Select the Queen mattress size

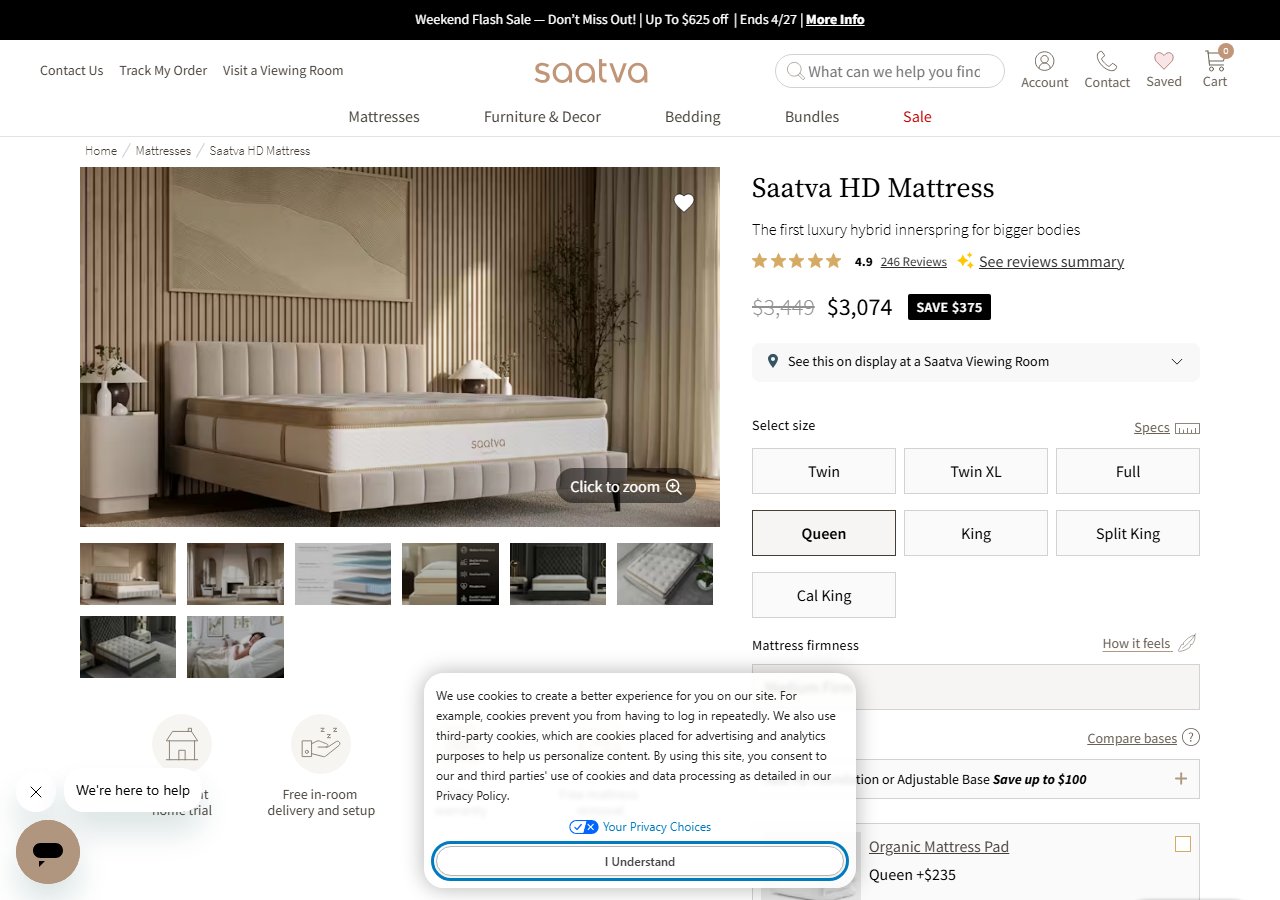tap(823, 533)
